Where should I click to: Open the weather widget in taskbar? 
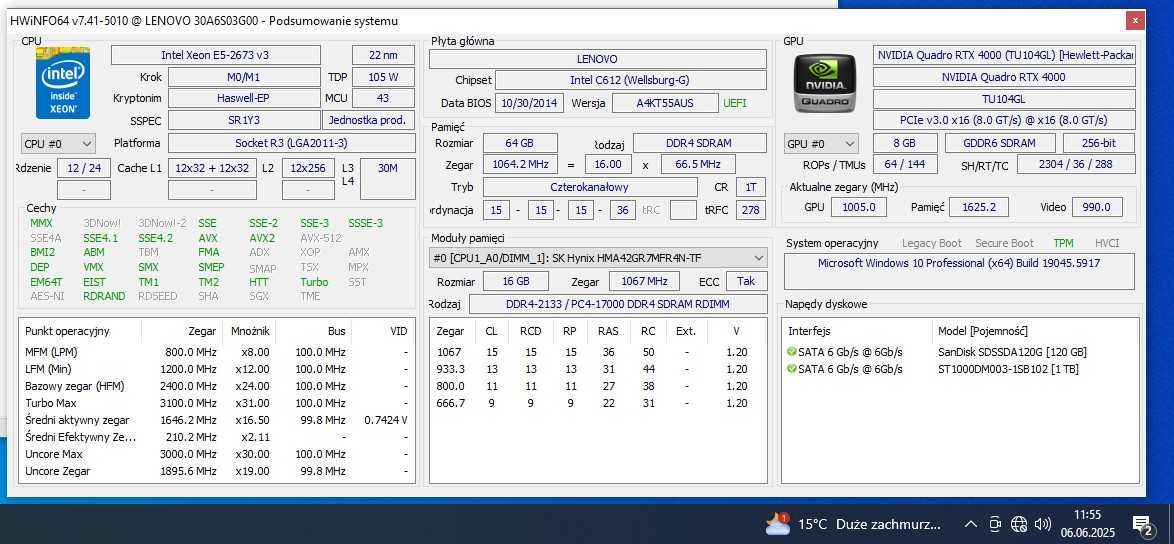pos(853,524)
